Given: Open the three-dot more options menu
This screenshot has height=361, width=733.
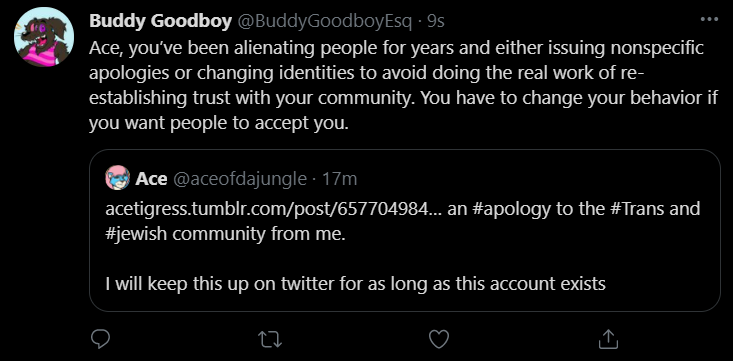Looking at the screenshot, I should pos(709,20).
